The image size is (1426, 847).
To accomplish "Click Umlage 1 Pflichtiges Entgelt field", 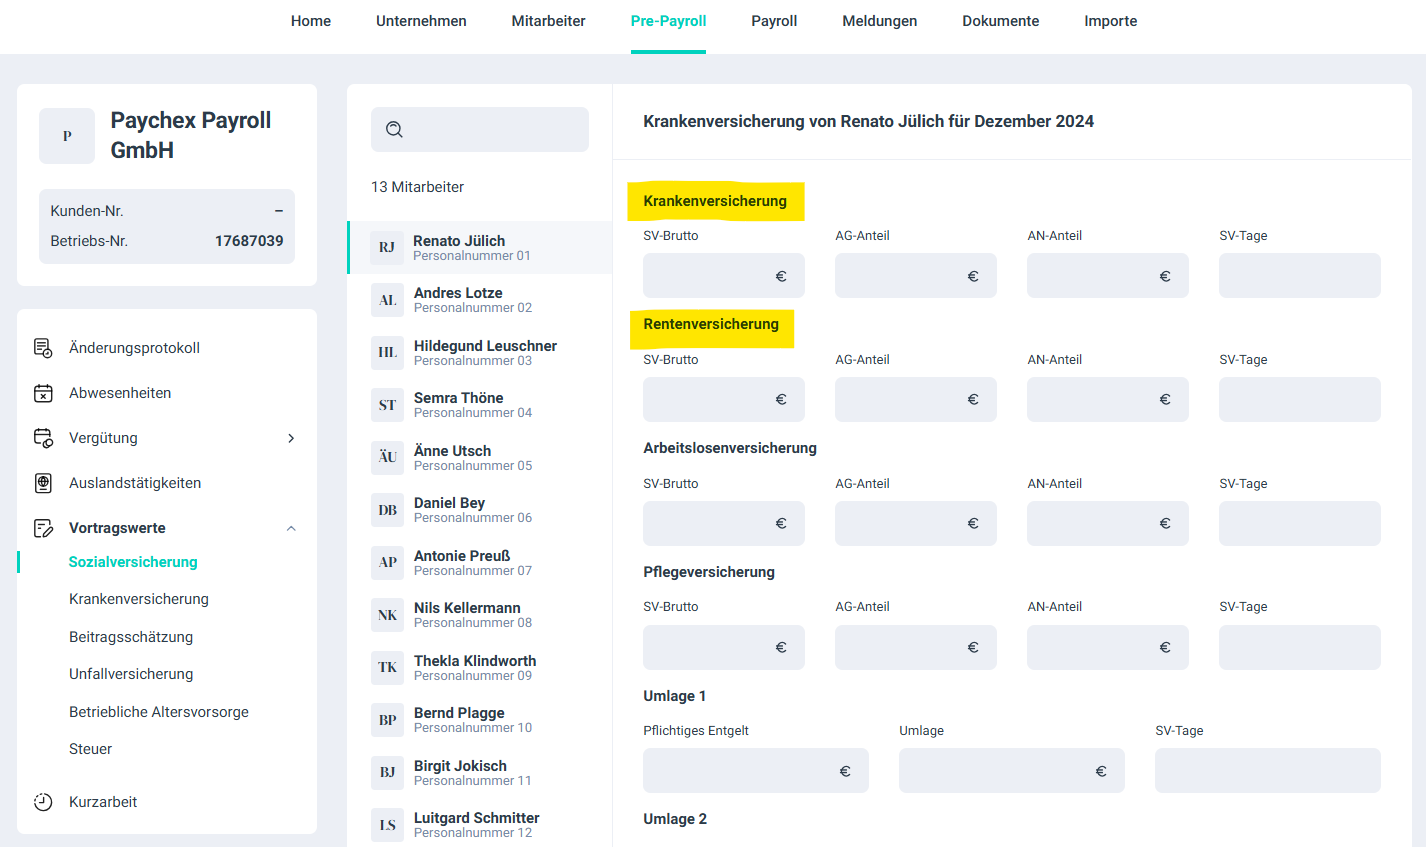I will [740, 771].
